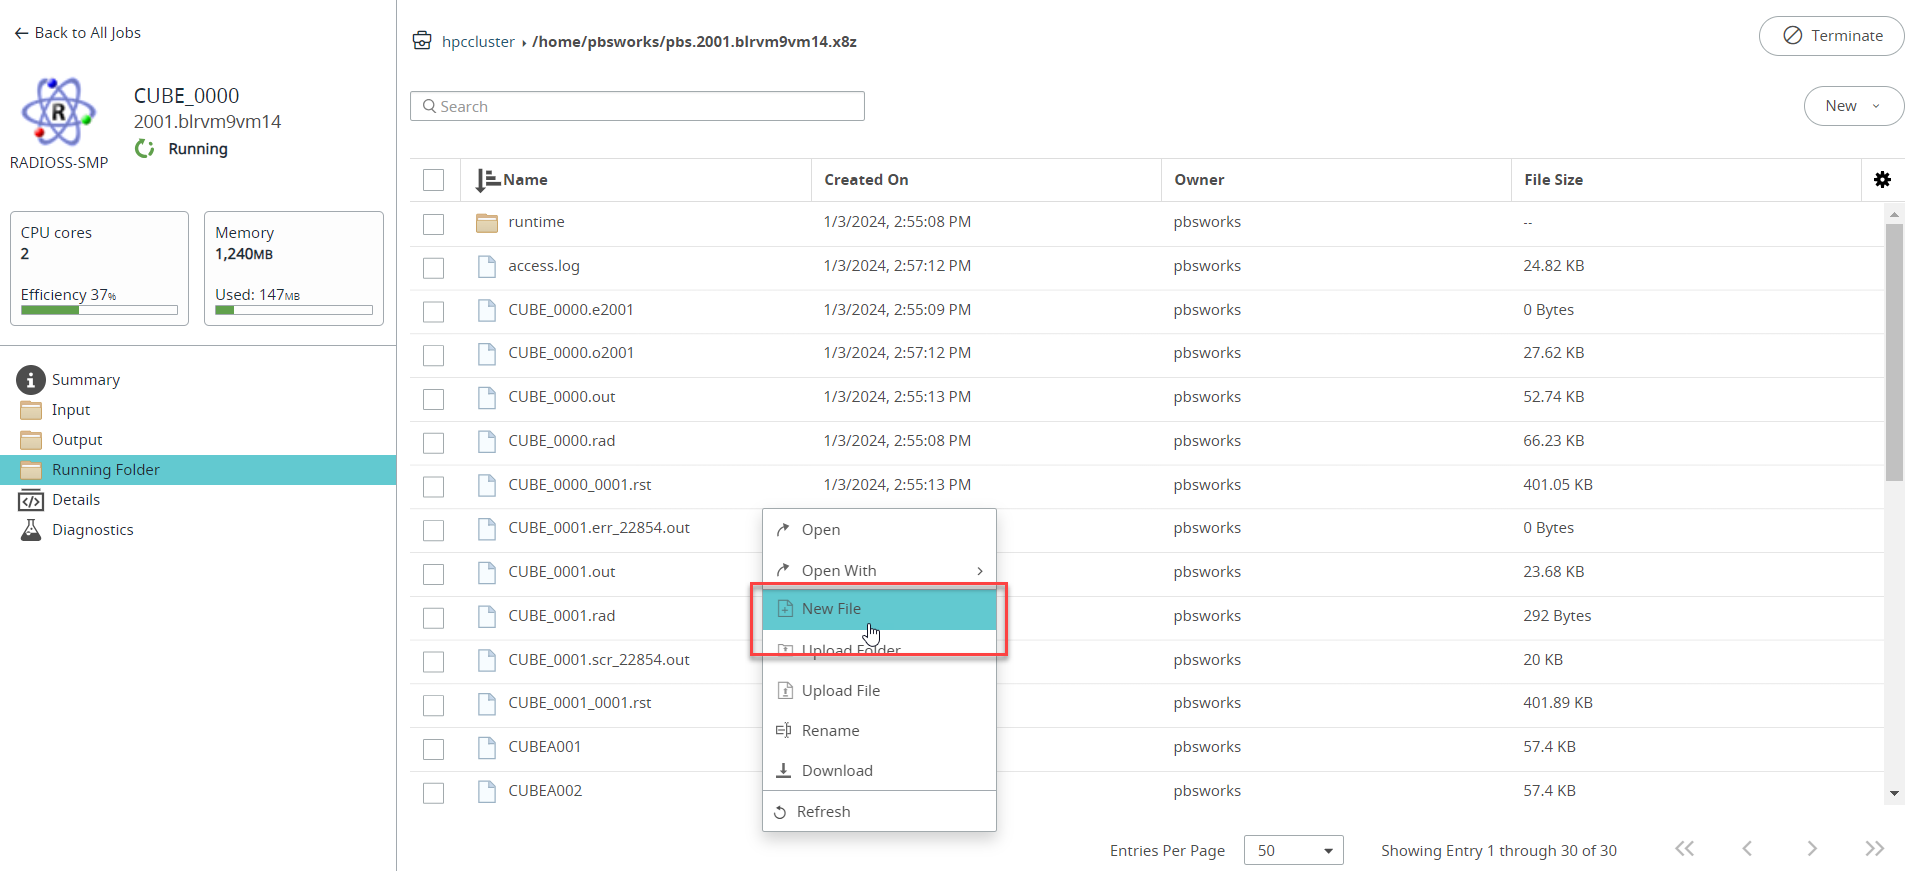Screen dimensions: 1912x871
Task: Click the runtime folder icon
Action: (x=487, y=222)
